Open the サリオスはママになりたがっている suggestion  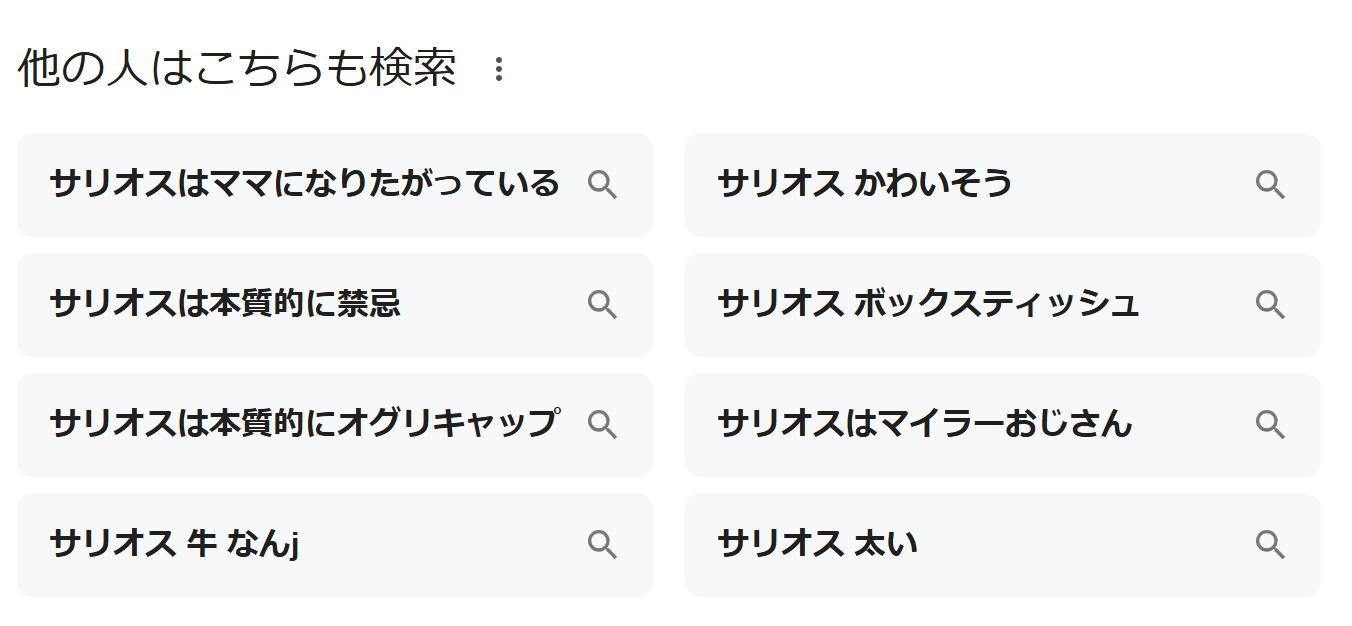point(335,185)
